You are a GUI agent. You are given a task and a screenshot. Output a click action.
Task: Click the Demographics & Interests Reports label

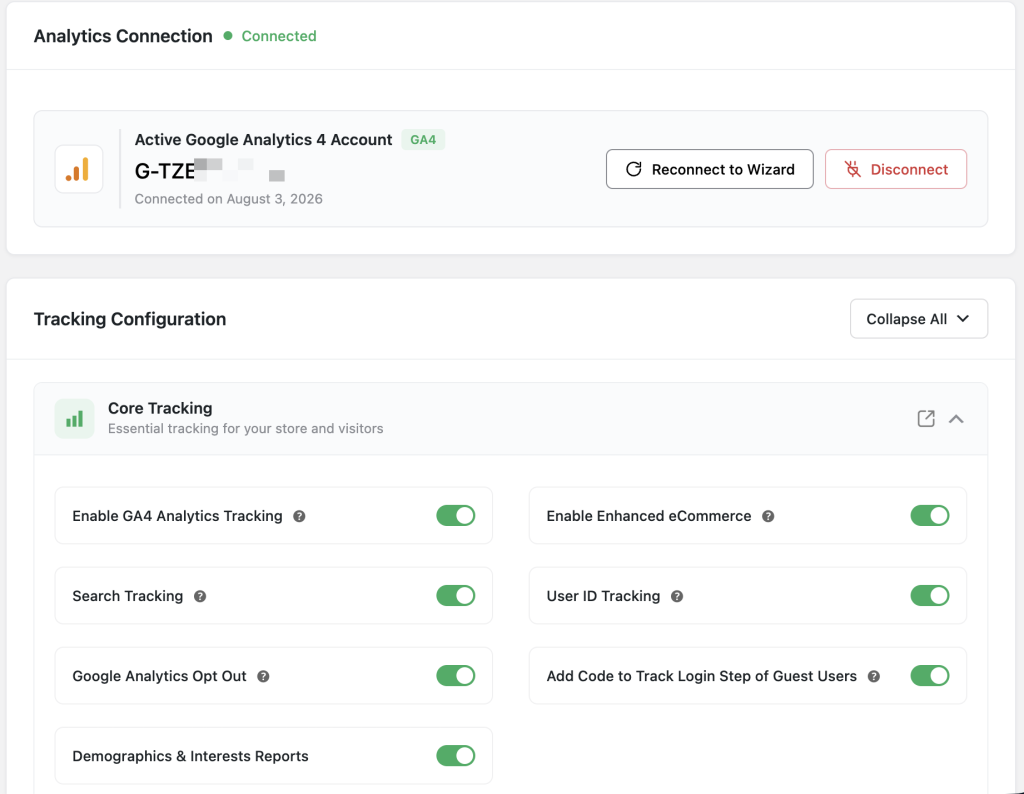coord(190,756)
